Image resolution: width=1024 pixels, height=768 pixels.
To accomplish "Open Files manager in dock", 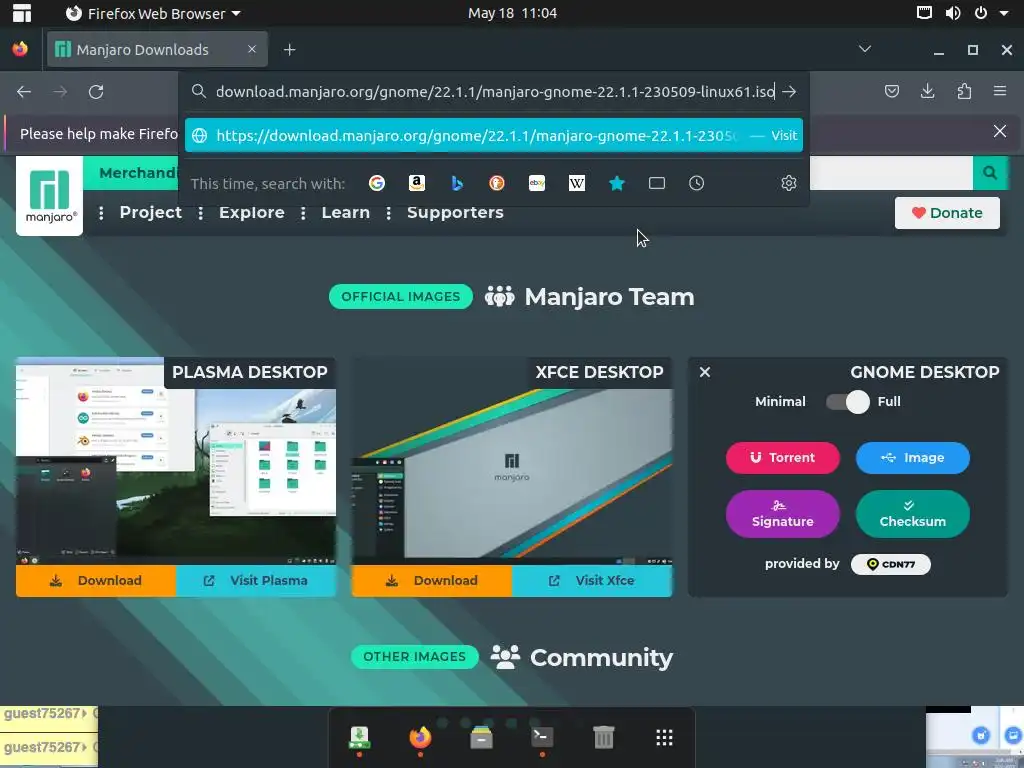I will tap(481, 738).
